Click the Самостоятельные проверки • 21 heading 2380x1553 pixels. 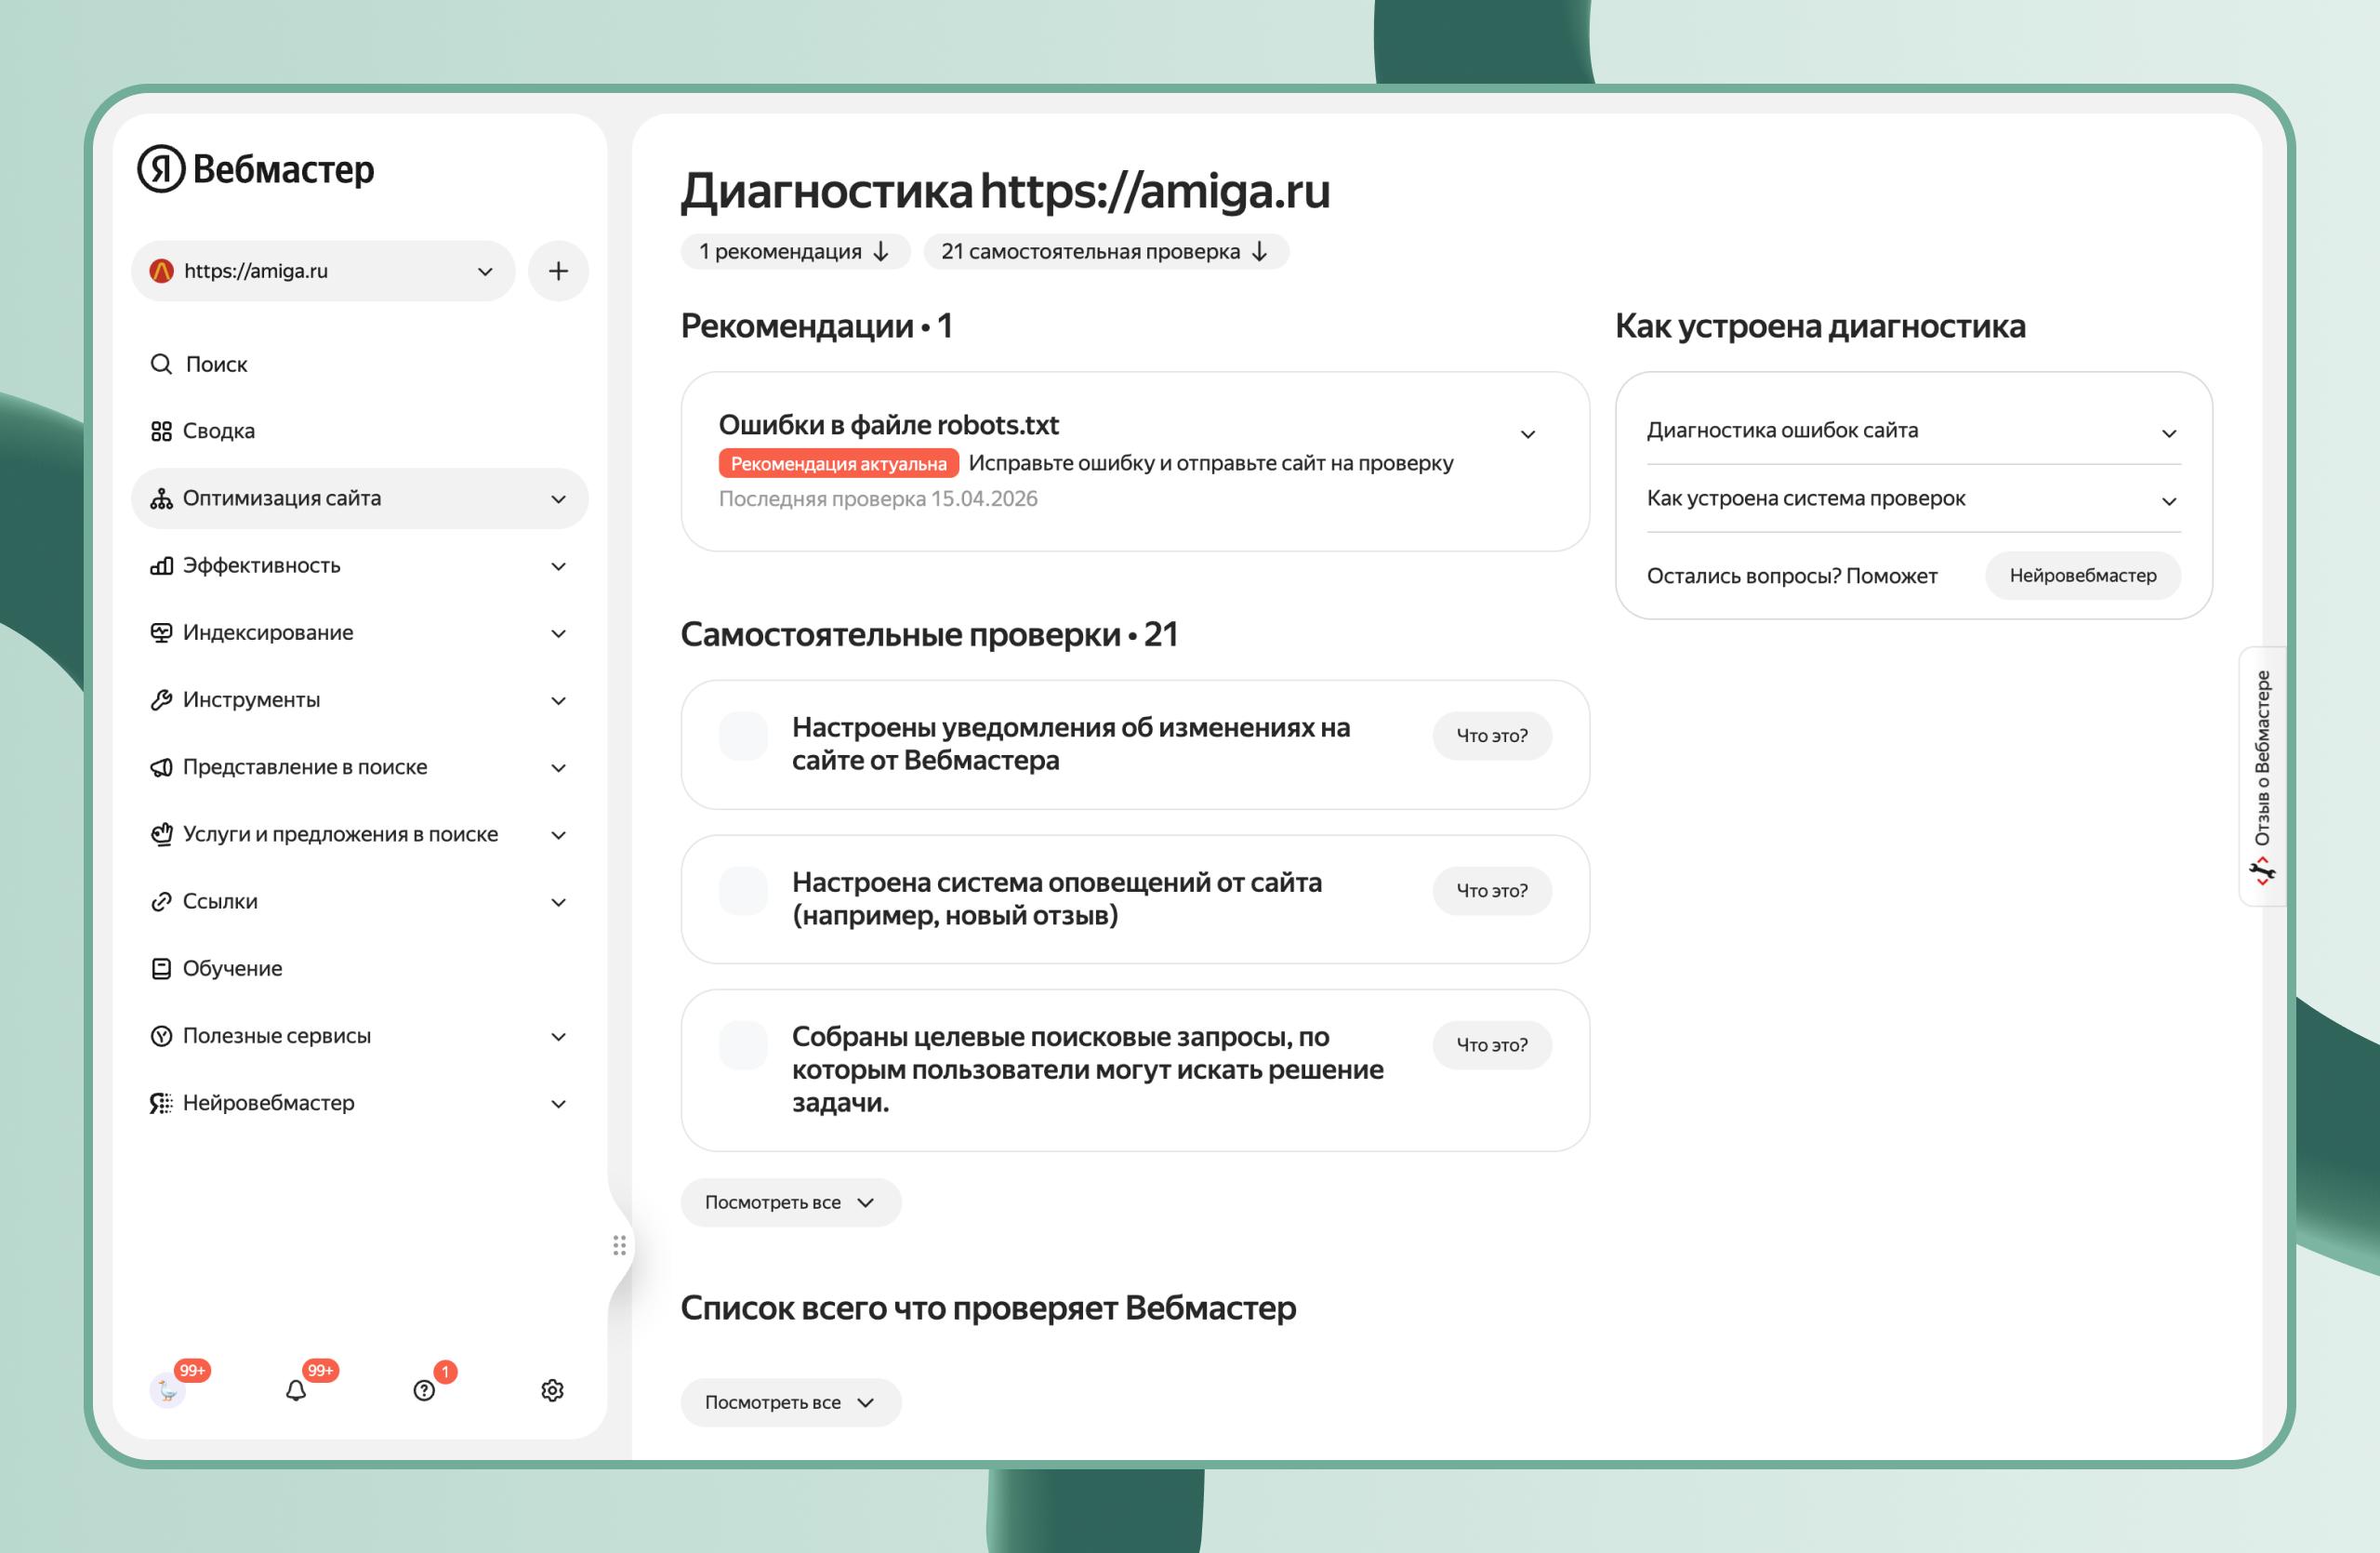[x=929, y=635]
